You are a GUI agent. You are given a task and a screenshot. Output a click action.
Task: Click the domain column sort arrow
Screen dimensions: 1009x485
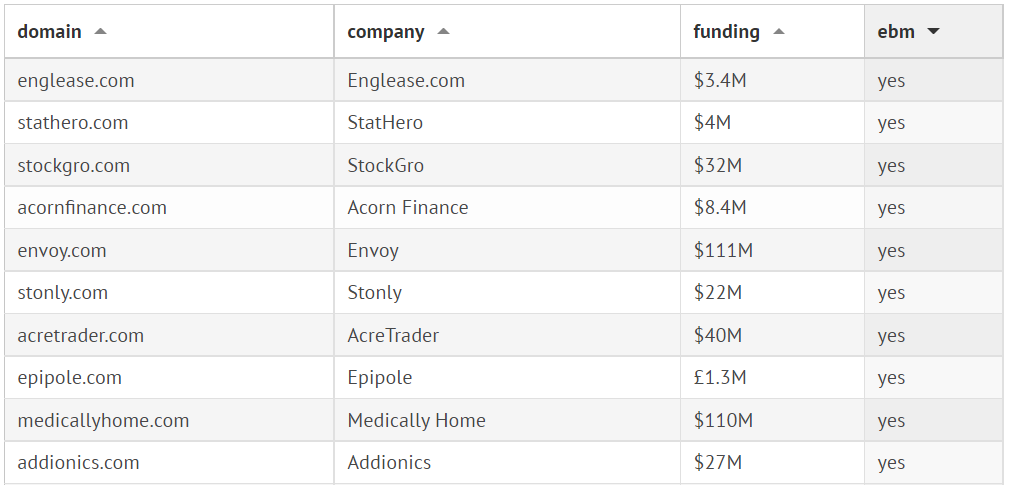point(100,32)
